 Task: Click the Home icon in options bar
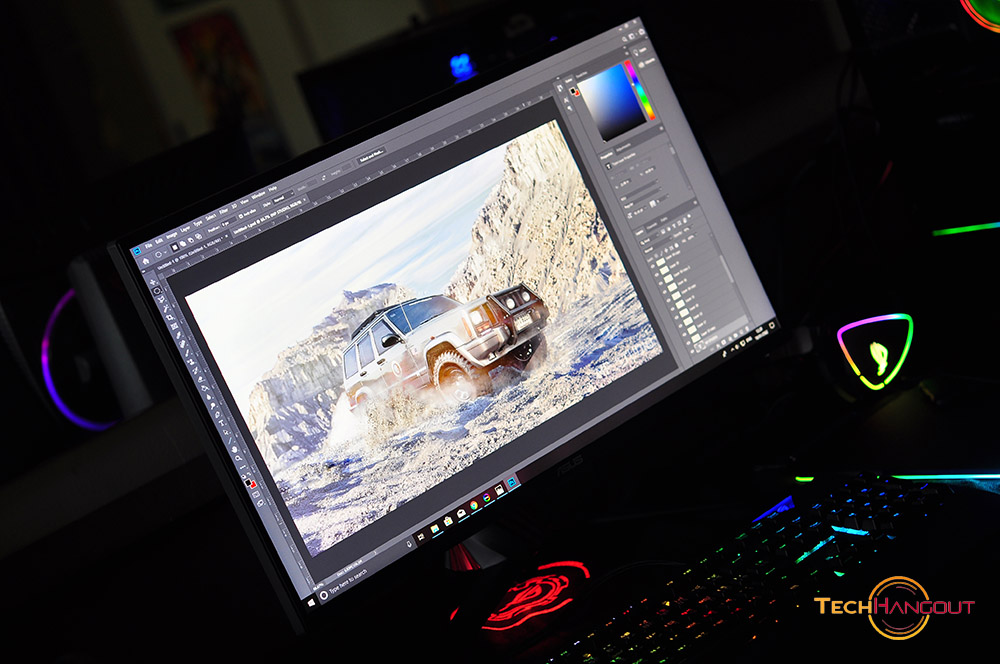(x=146, y=261)
